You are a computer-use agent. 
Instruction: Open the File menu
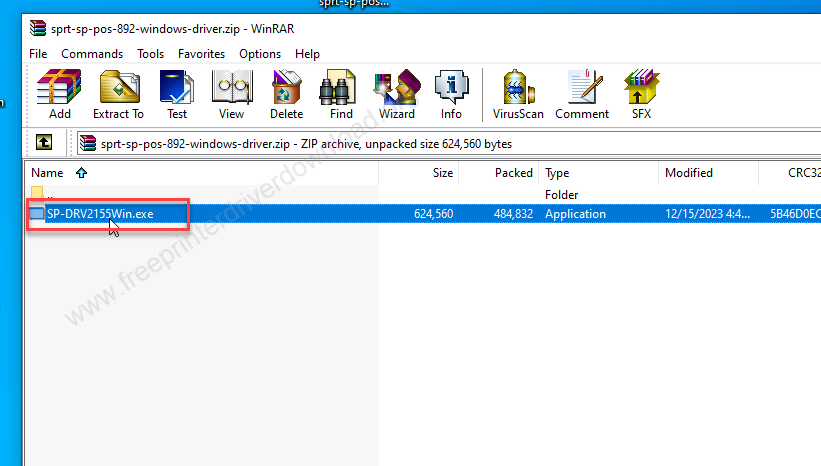pyautogui.click(x=38, y=54)
